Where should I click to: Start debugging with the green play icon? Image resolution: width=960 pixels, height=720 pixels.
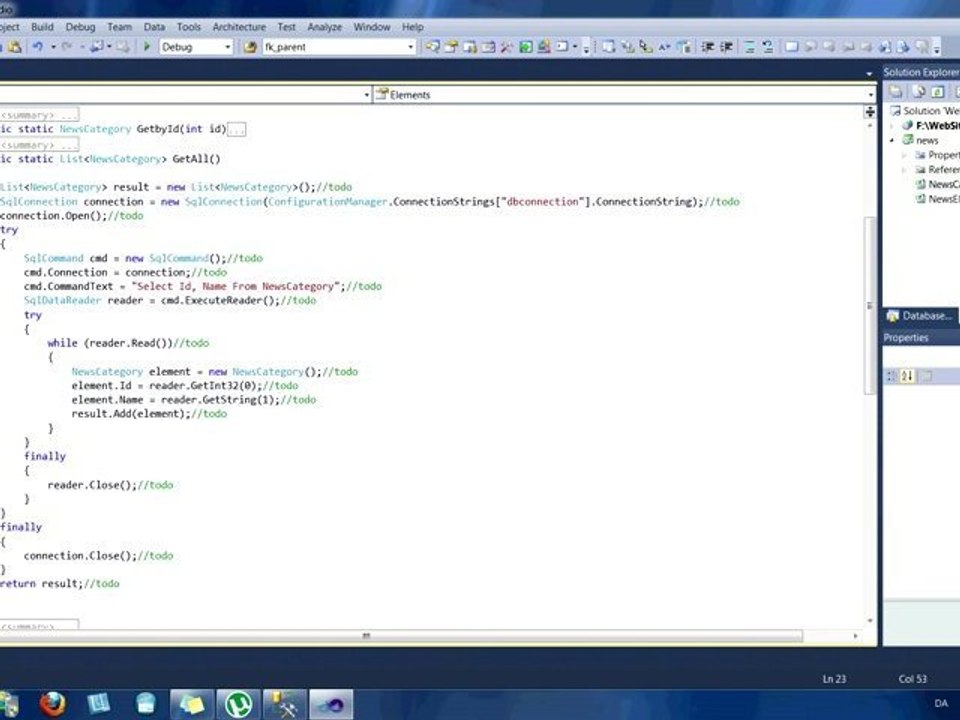147,47
